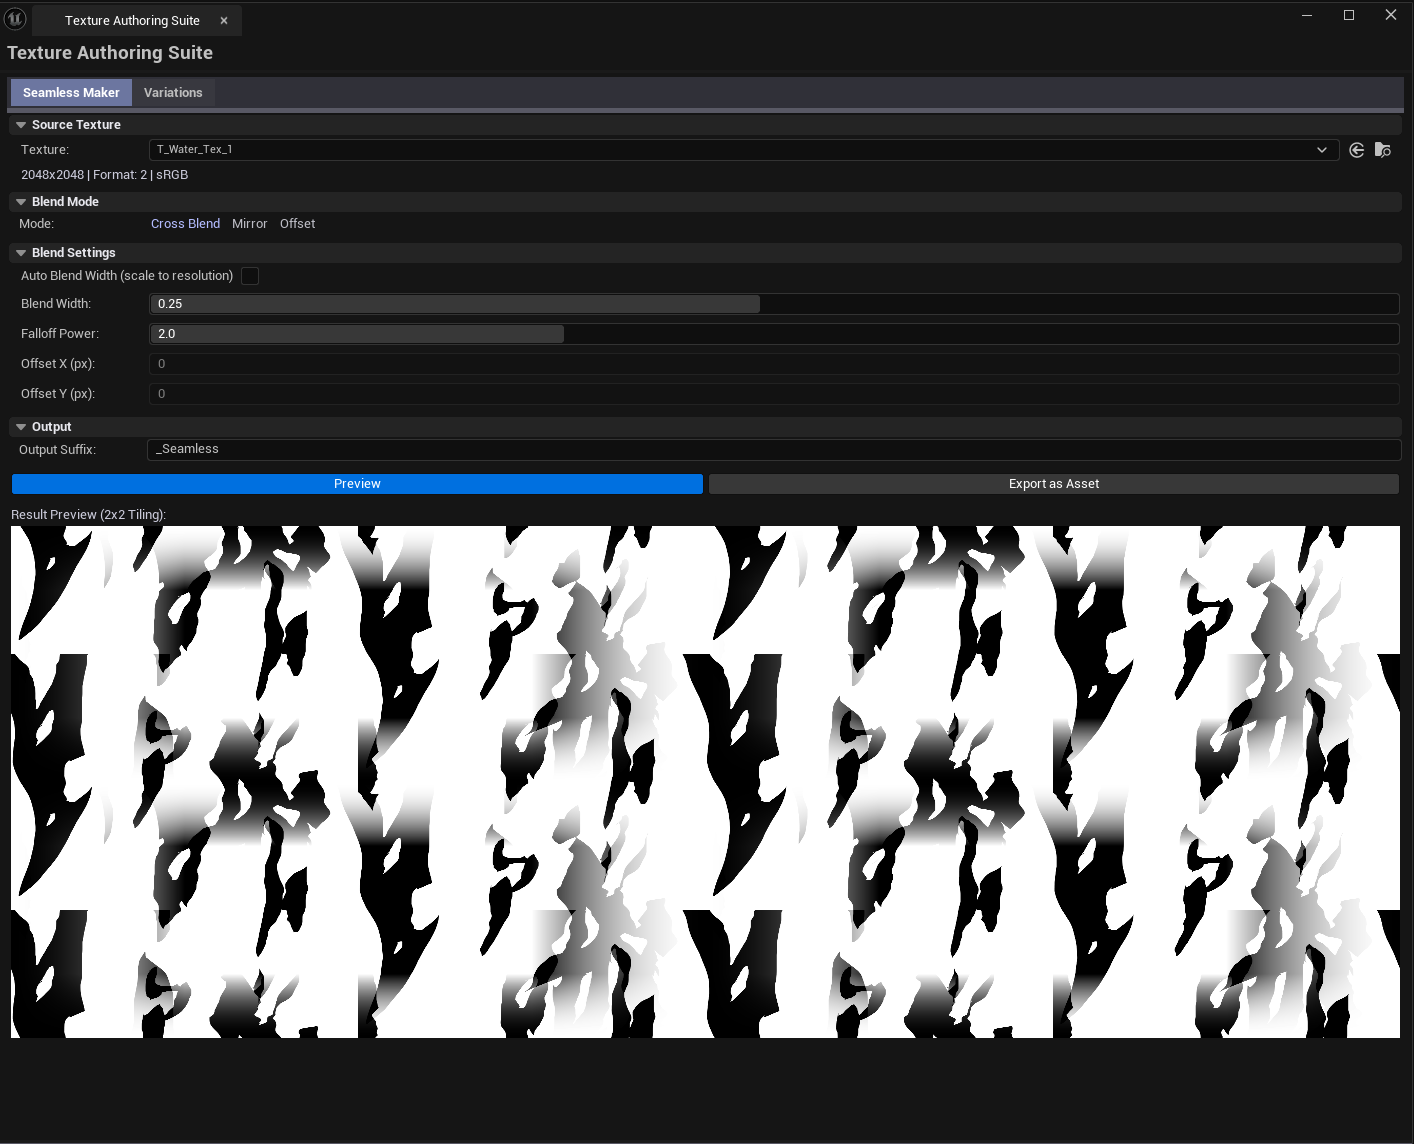Select Offset blend mode
1414x1144 pixels.
click(297, 224)
